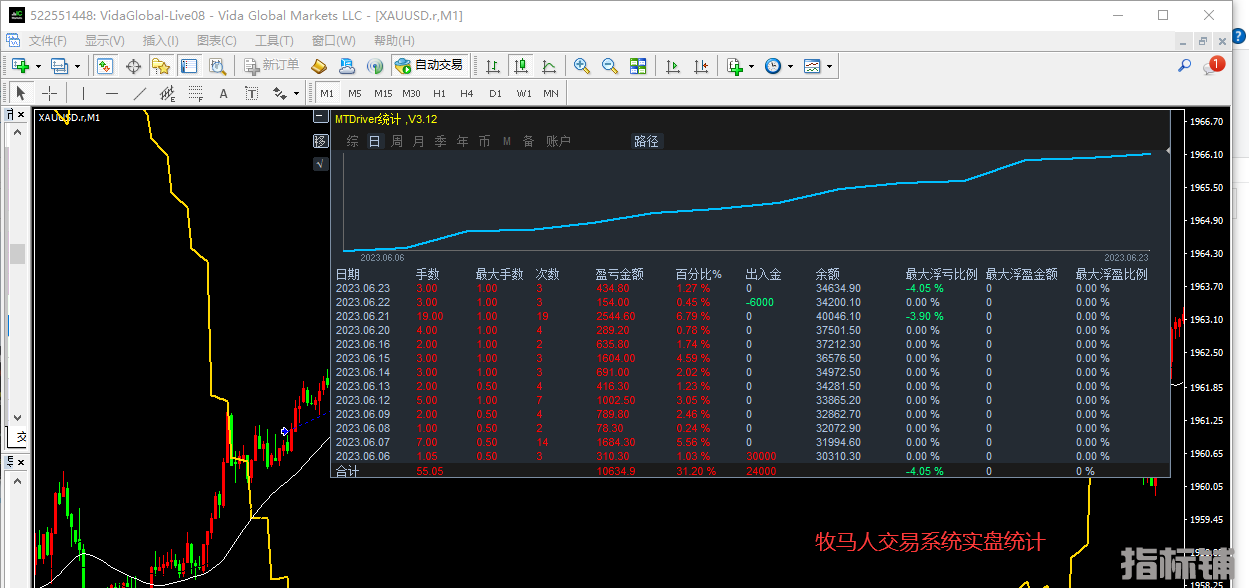Select the crosshair cursor tool
Image resolution: width=1249 pixels, height=588 pixels.
click(x=49, y=93)
